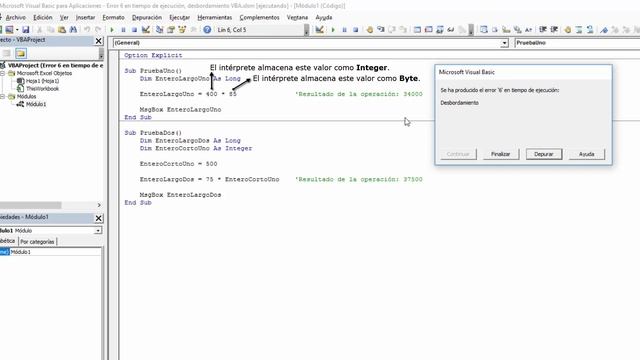Viewport: 640px width, 360px height.
Task: Click the line 'MsgBox EnteroLargoDos'
Action: pos(180,195)
